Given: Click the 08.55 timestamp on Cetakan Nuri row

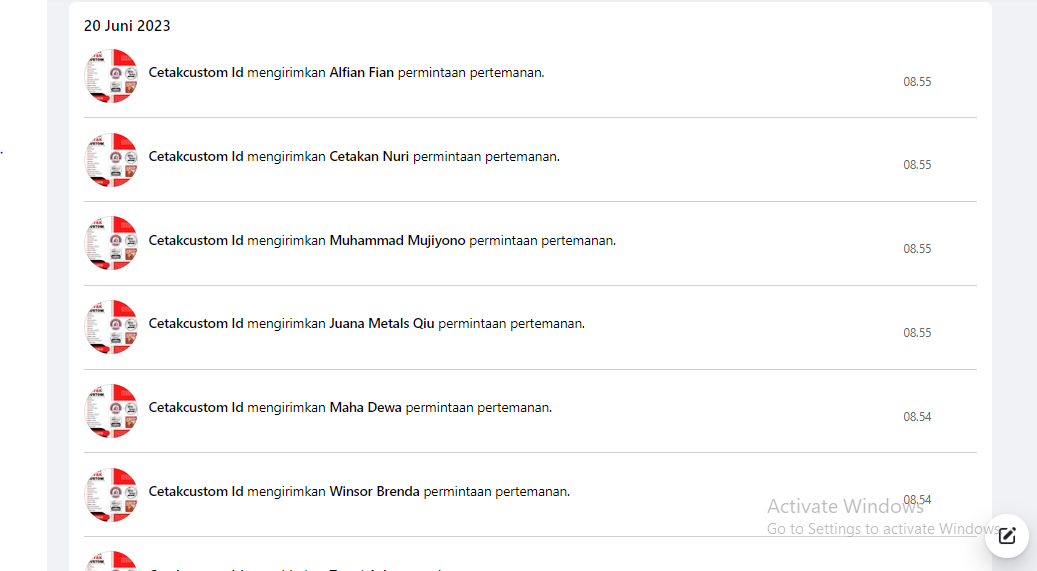Looking at the screenshot, I should [917, 165].
